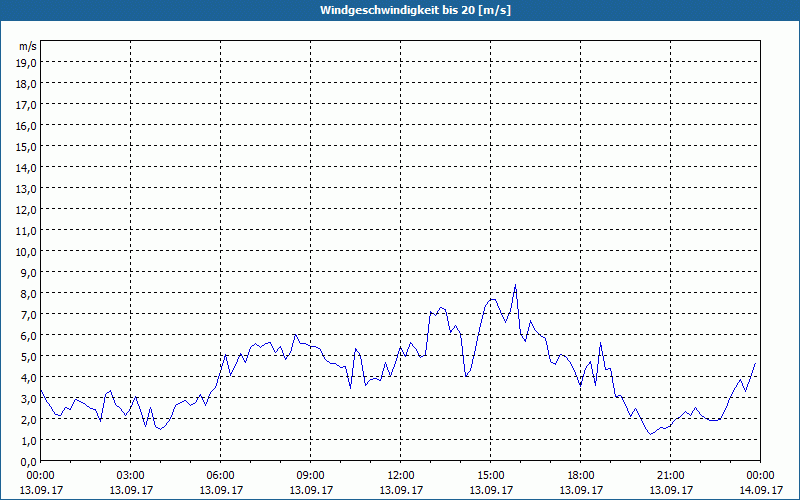Click the 17,0 y-axis value
800x500 pixels.
point(28,105)
